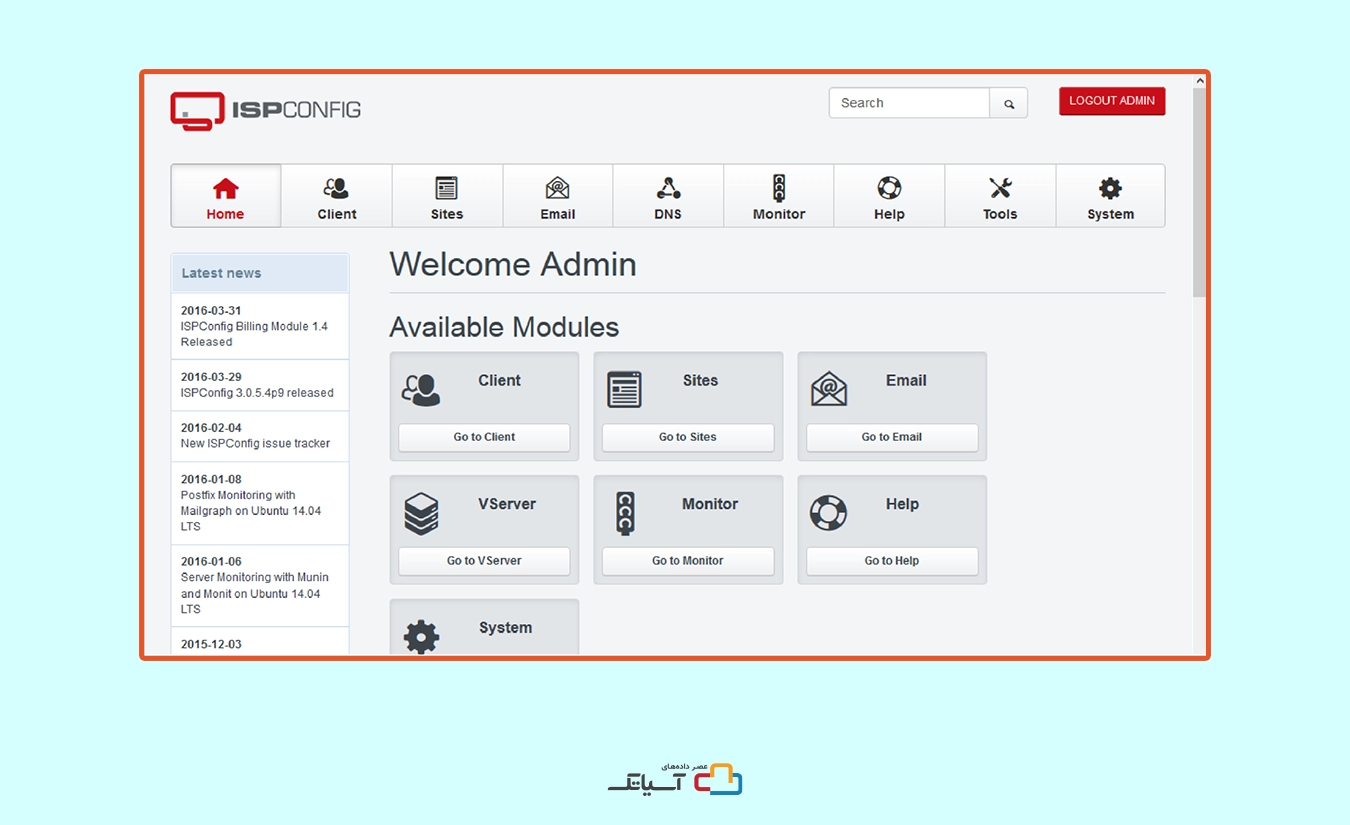Click the Go to Client button
The image size is (1350, 825).
(484, 437)
